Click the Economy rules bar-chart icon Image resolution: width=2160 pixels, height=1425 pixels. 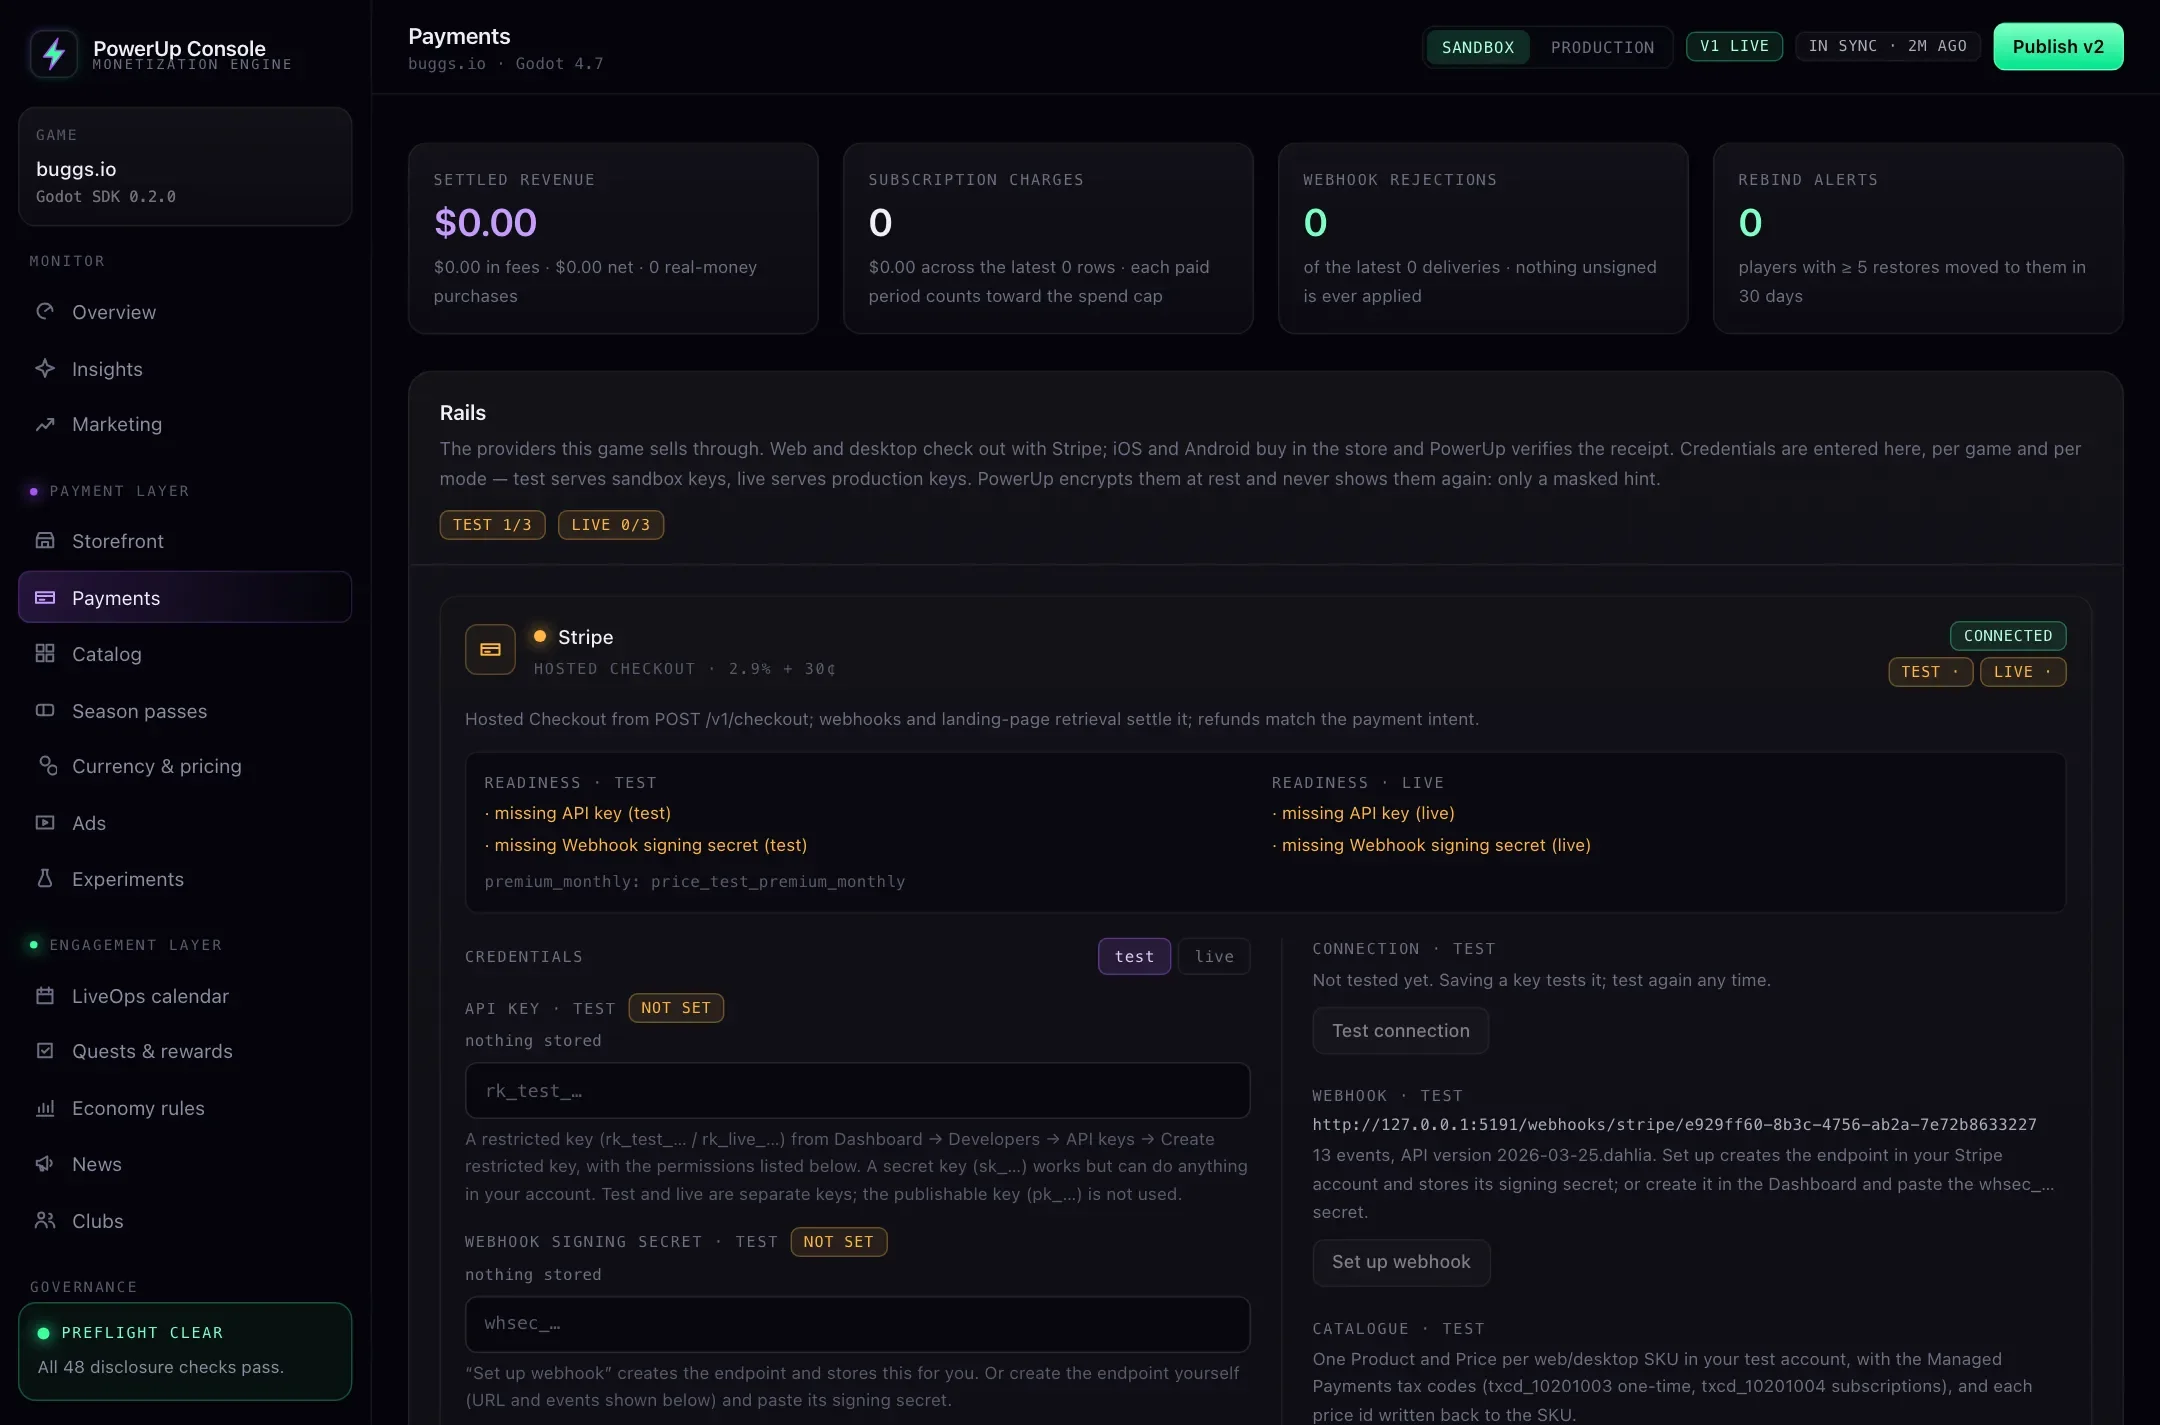pyautogui.click(x=45, y=1107)
